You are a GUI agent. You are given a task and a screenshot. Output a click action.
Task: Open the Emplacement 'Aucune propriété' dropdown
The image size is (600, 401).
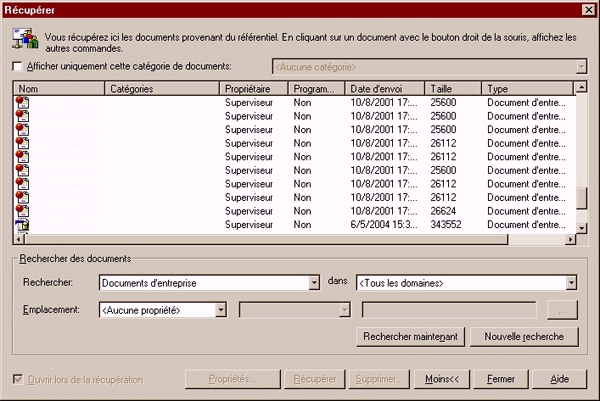pyautogui.click(x=222, y=310)
